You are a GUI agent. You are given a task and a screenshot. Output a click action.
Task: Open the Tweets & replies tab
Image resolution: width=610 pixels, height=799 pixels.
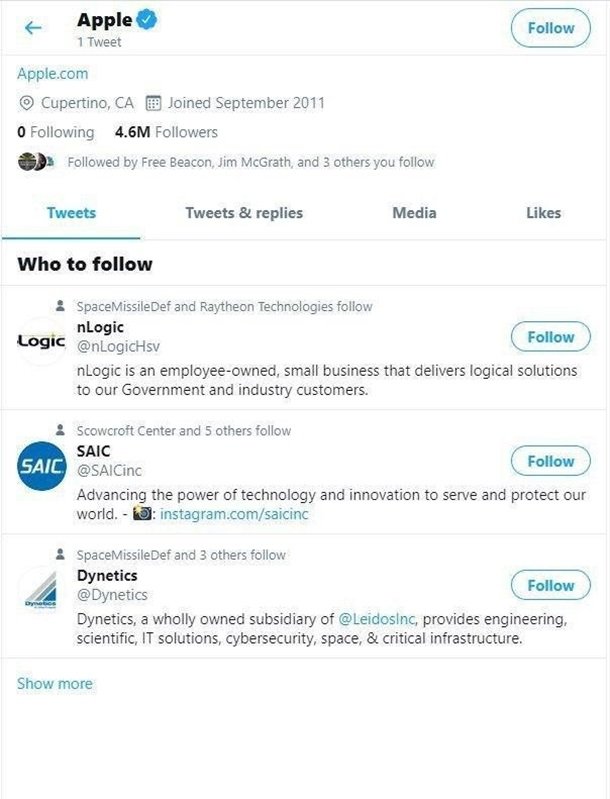point(244,213)
